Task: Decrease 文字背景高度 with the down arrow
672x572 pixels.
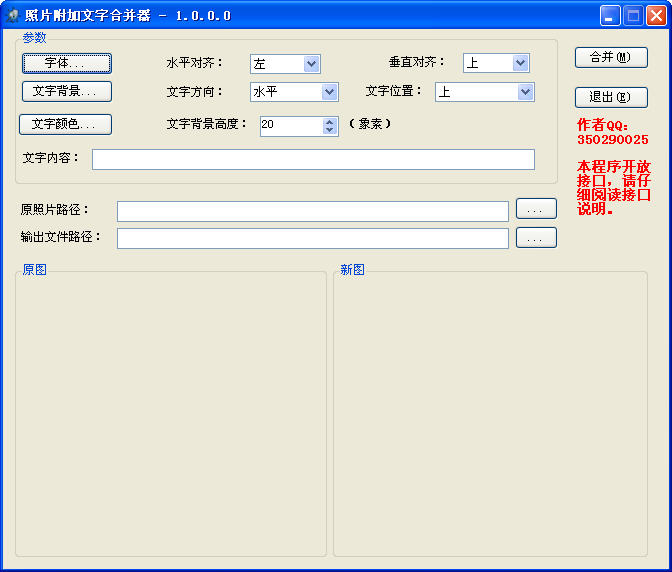Action: point(330,130)
